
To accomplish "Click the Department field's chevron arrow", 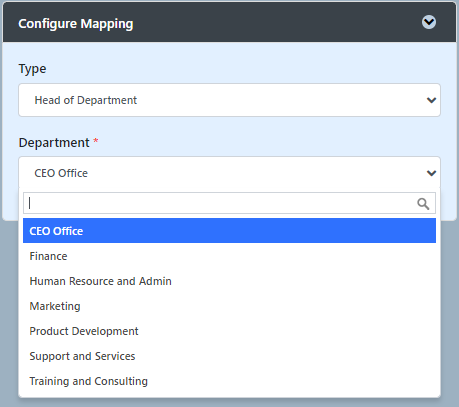I will (431, 173).
